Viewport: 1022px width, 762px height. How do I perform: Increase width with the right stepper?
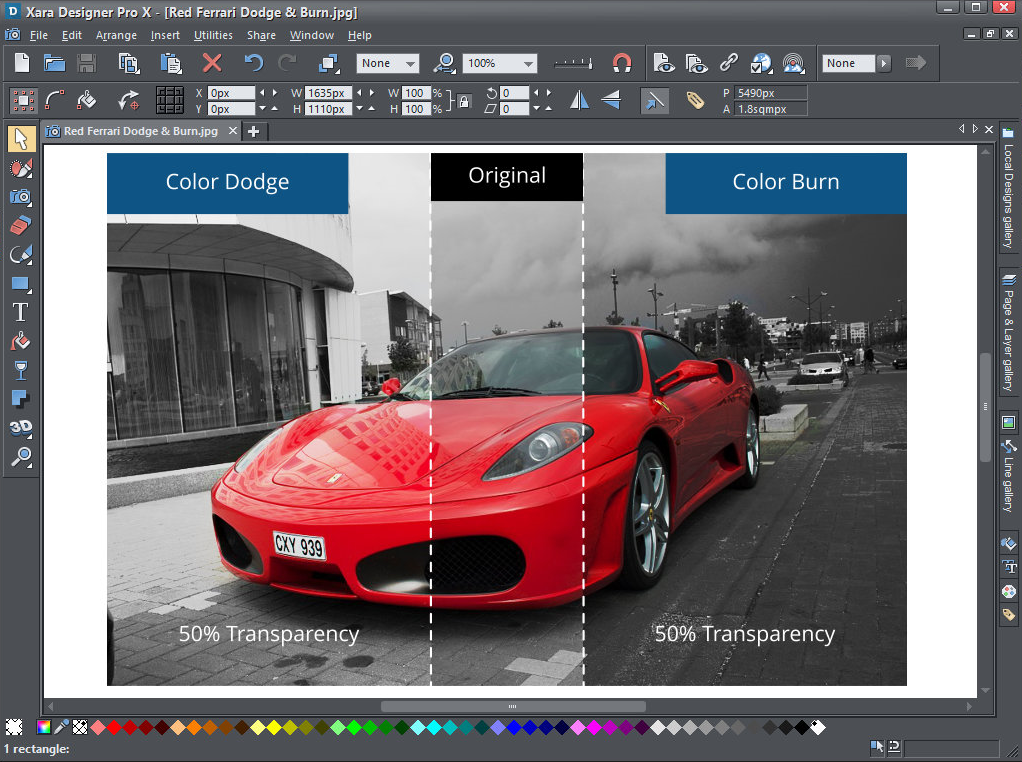click(372, 93)
